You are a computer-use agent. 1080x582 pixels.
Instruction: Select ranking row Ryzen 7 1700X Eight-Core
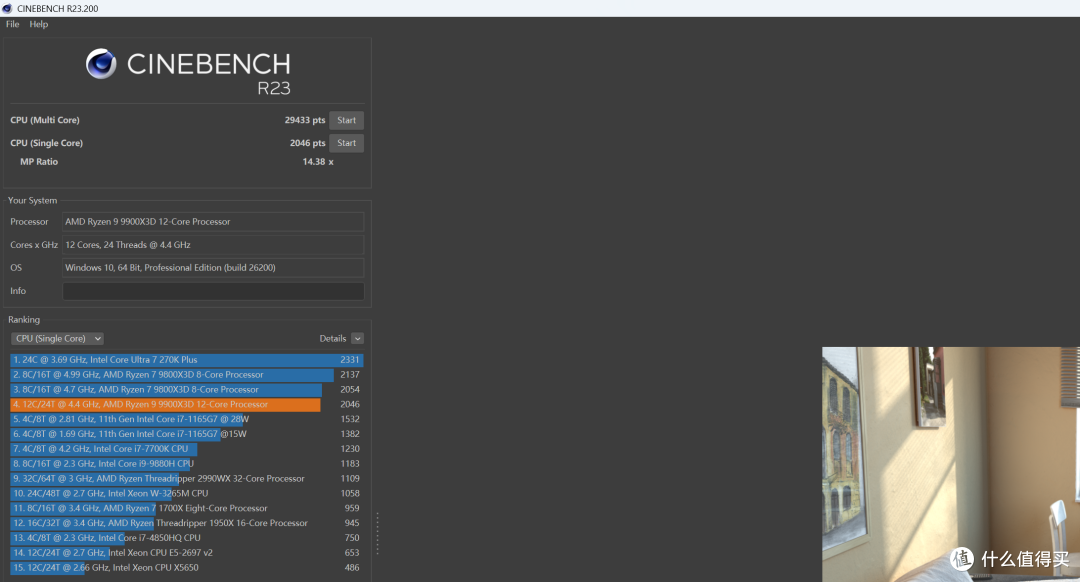[x=187, y=508]
